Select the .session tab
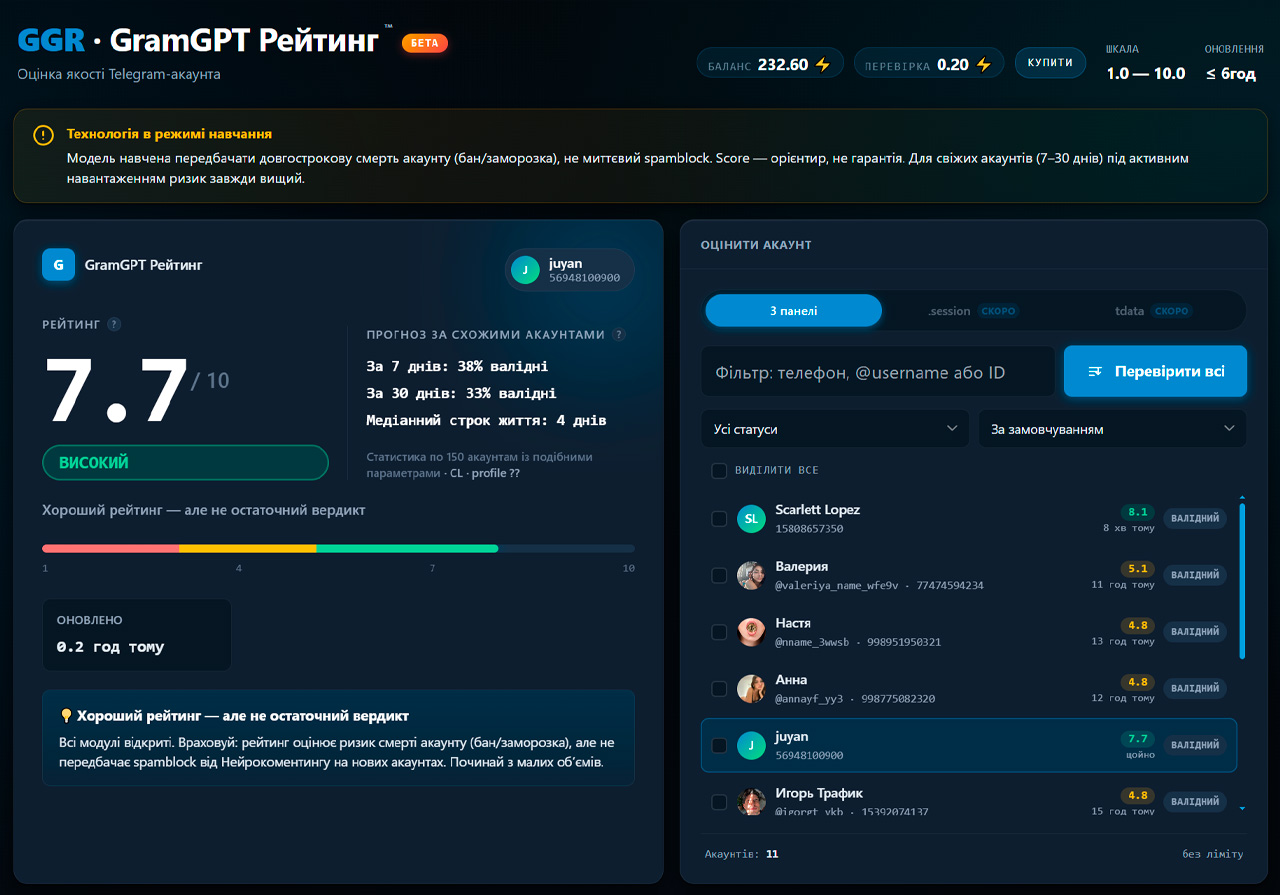Image resolution: width=1280 pixels, height=895 pixels. (x=971, y=311)
